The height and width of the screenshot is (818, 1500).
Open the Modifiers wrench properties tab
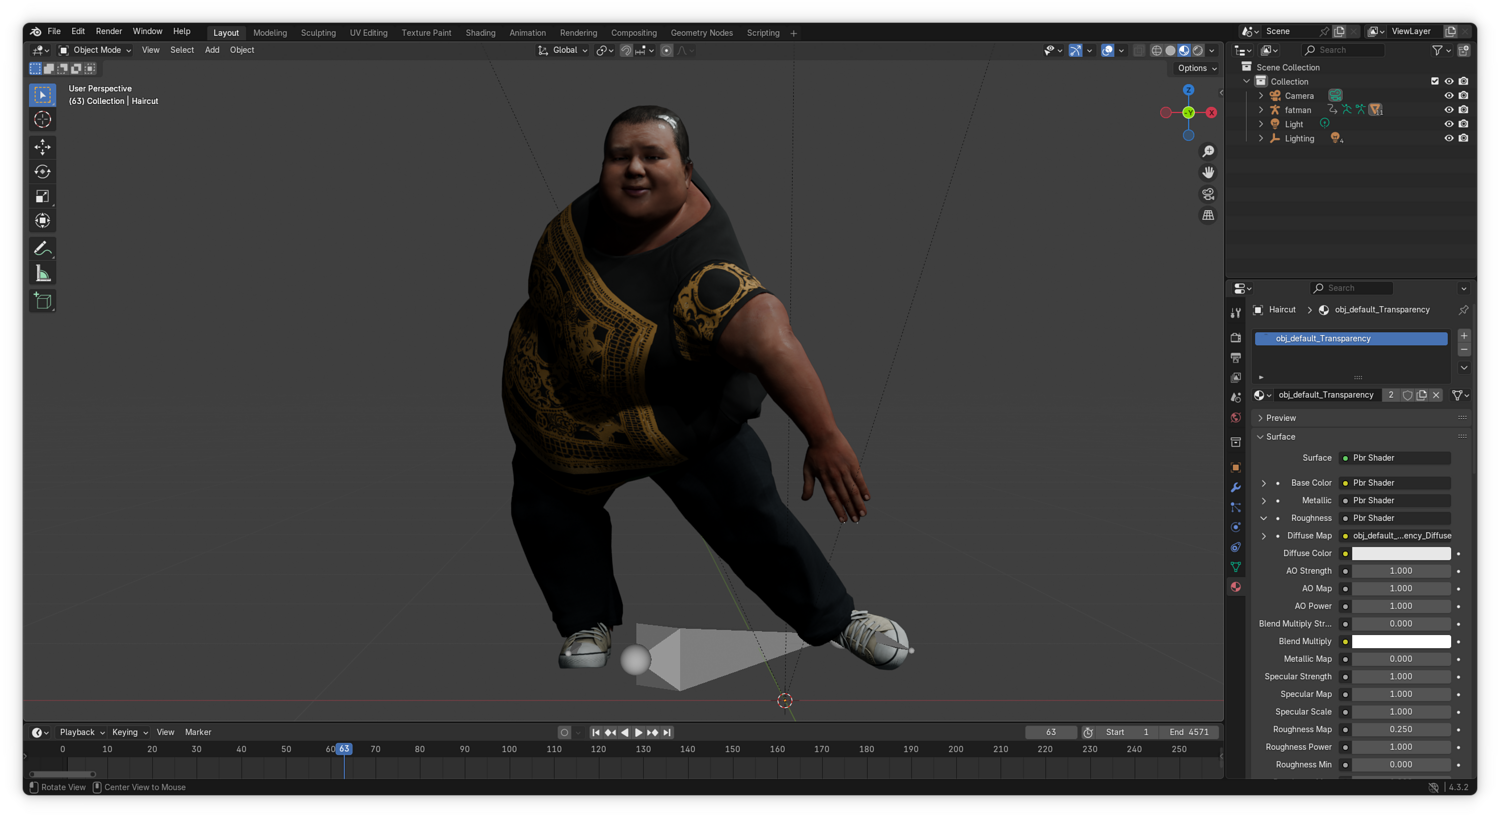1236,488
